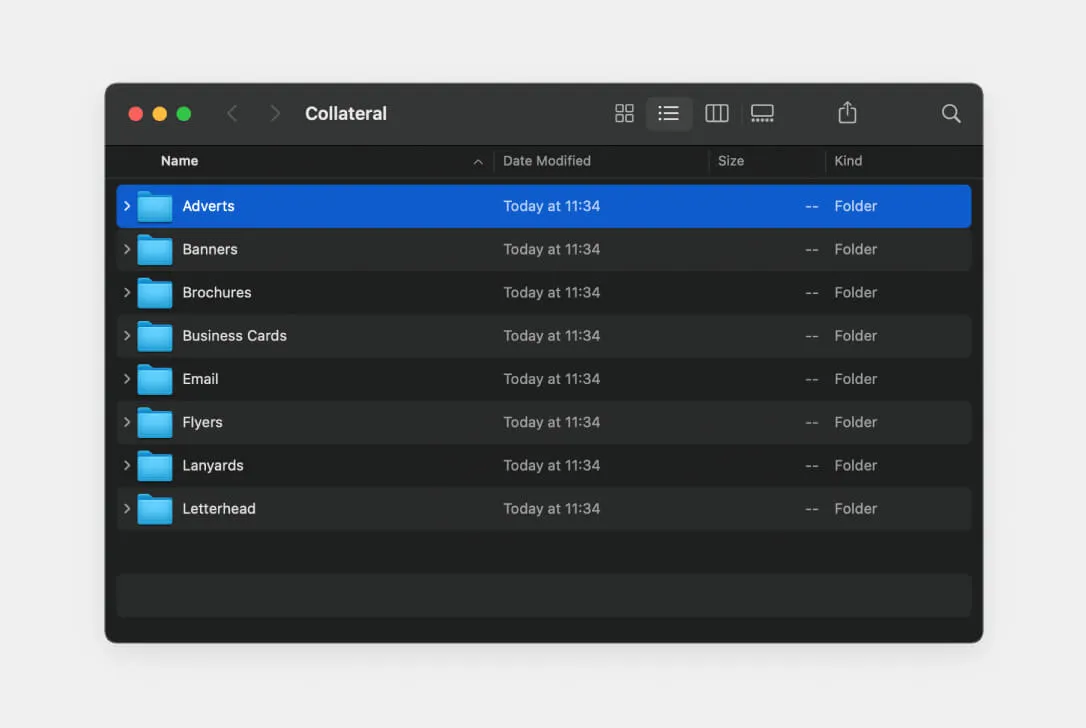Screen dimensions: 1086x728
Task: Select the Adverts row name
Action: (208, 206)
